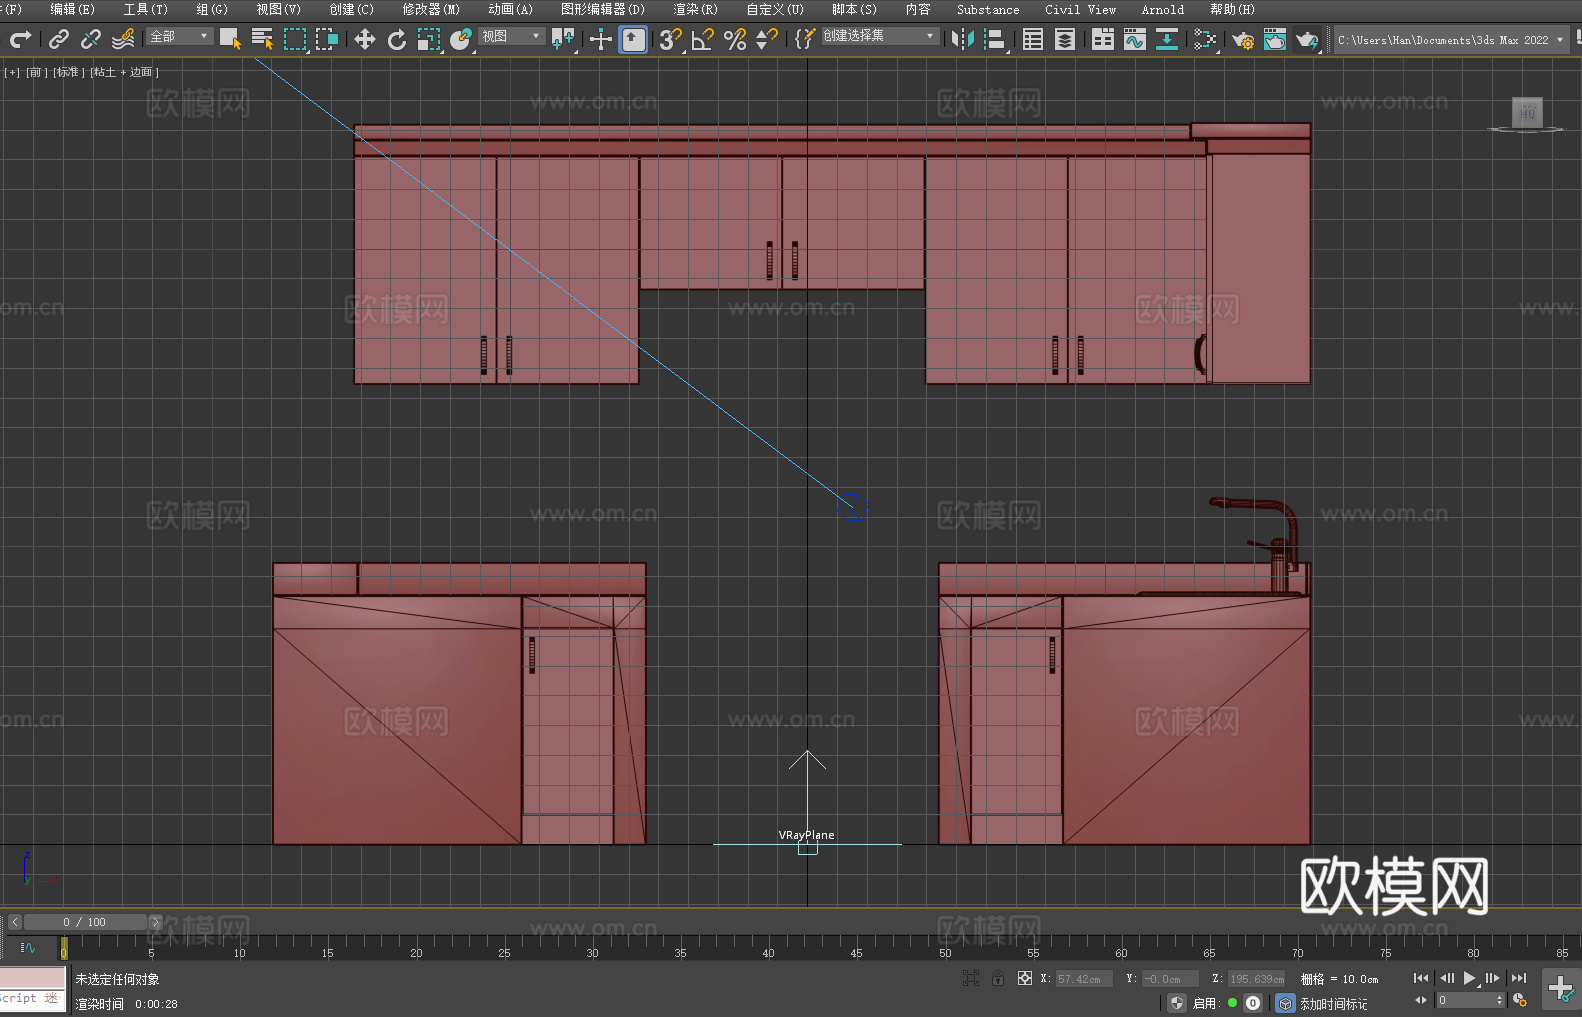Toggle the Layer Explorer icon

point(1065,39)
